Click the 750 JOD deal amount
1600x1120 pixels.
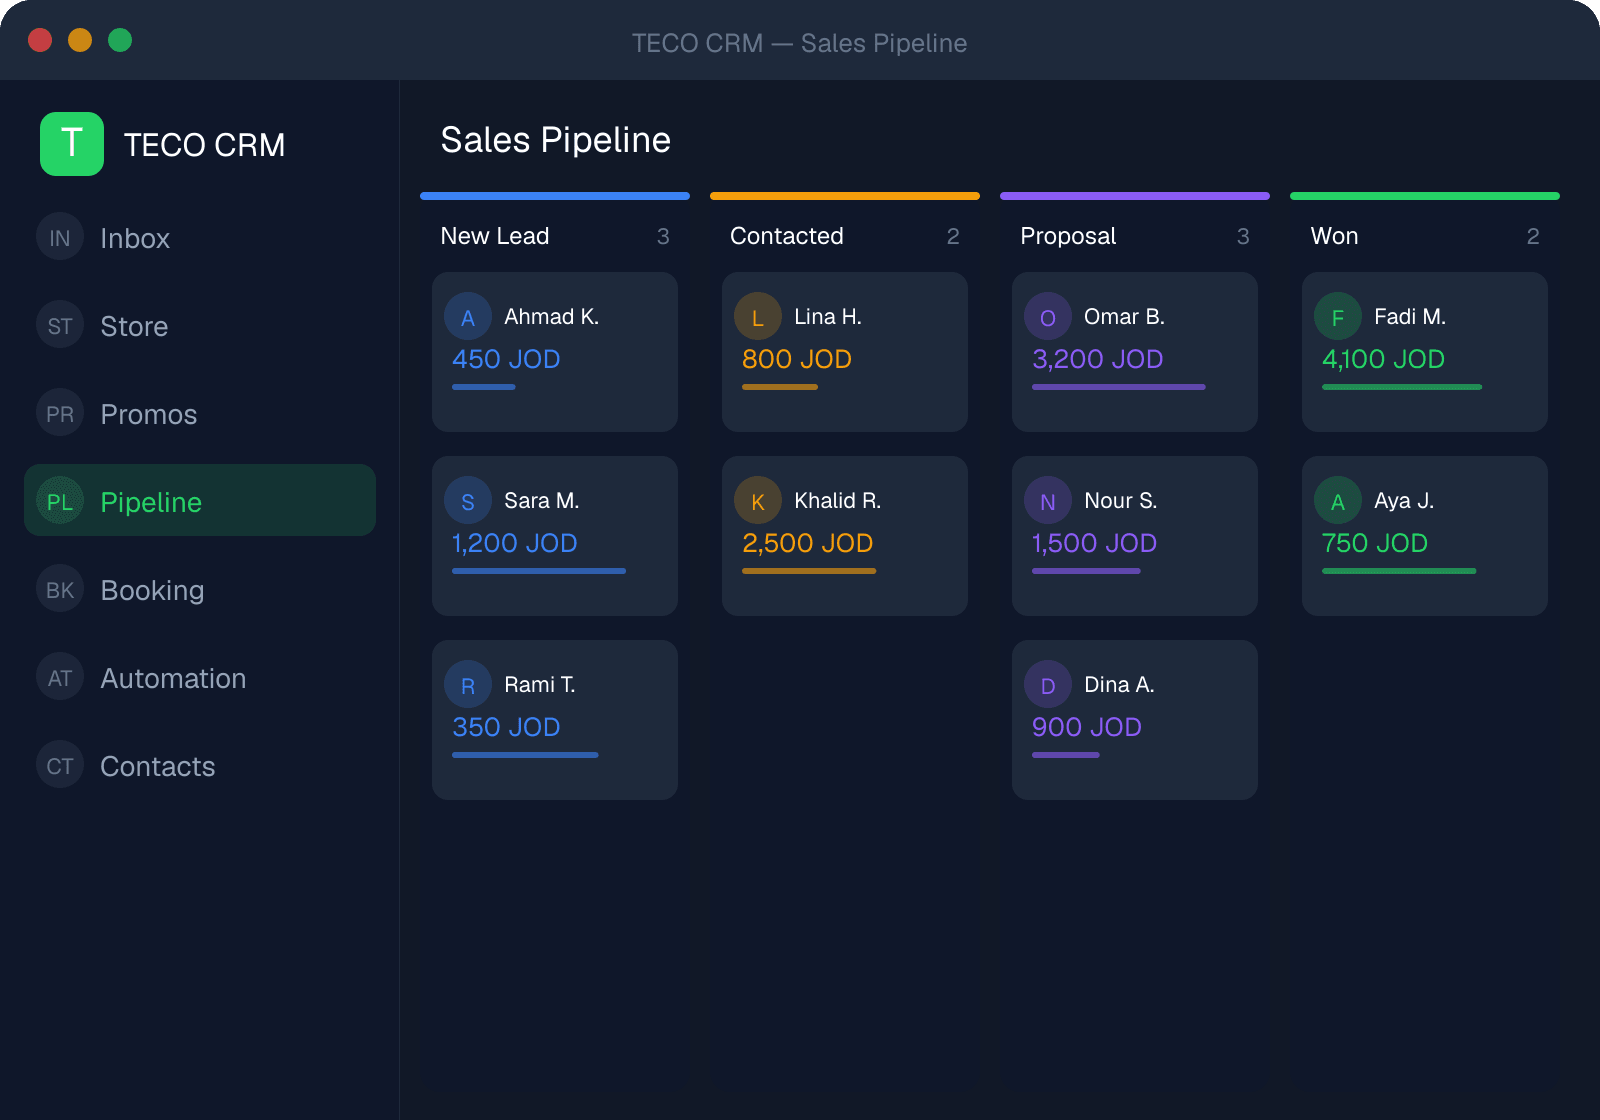click(1375, 543)
